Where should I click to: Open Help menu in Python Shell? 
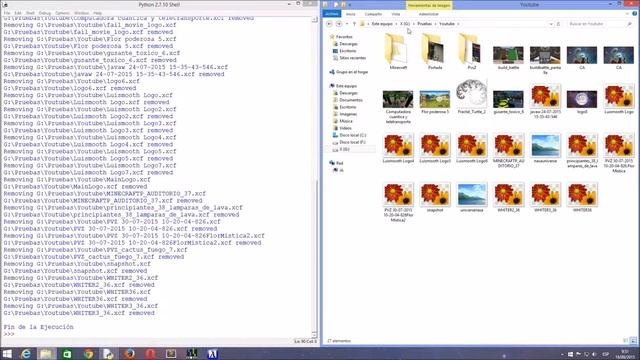(x=98, y=13)
